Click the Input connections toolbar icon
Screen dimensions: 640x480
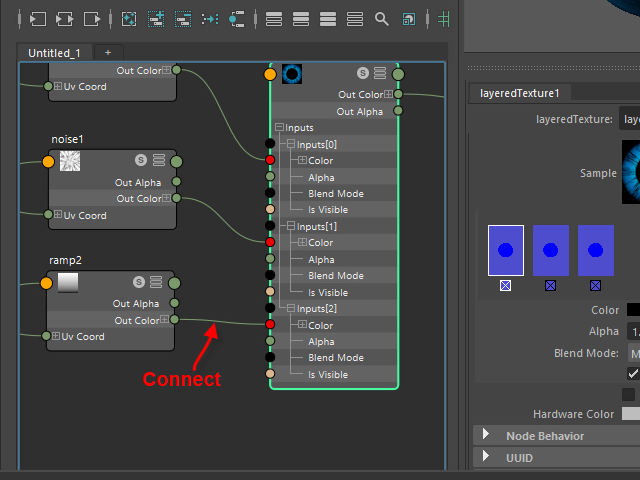38,18
